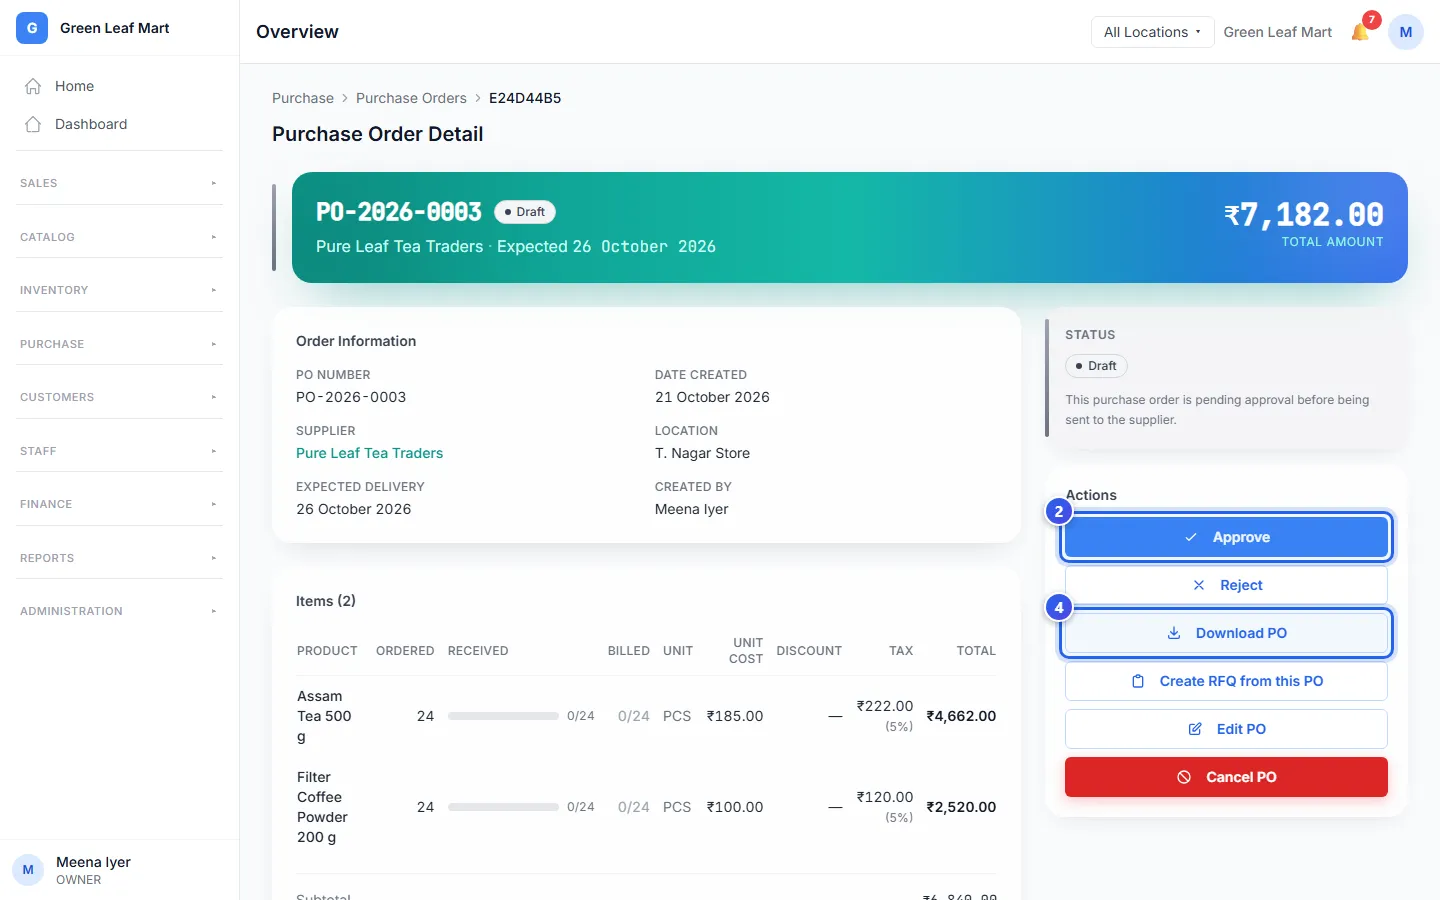Click the checkmark icon on Approve
The height and width of the screenshot is (900, 1440).
[x=1191, y=537]
